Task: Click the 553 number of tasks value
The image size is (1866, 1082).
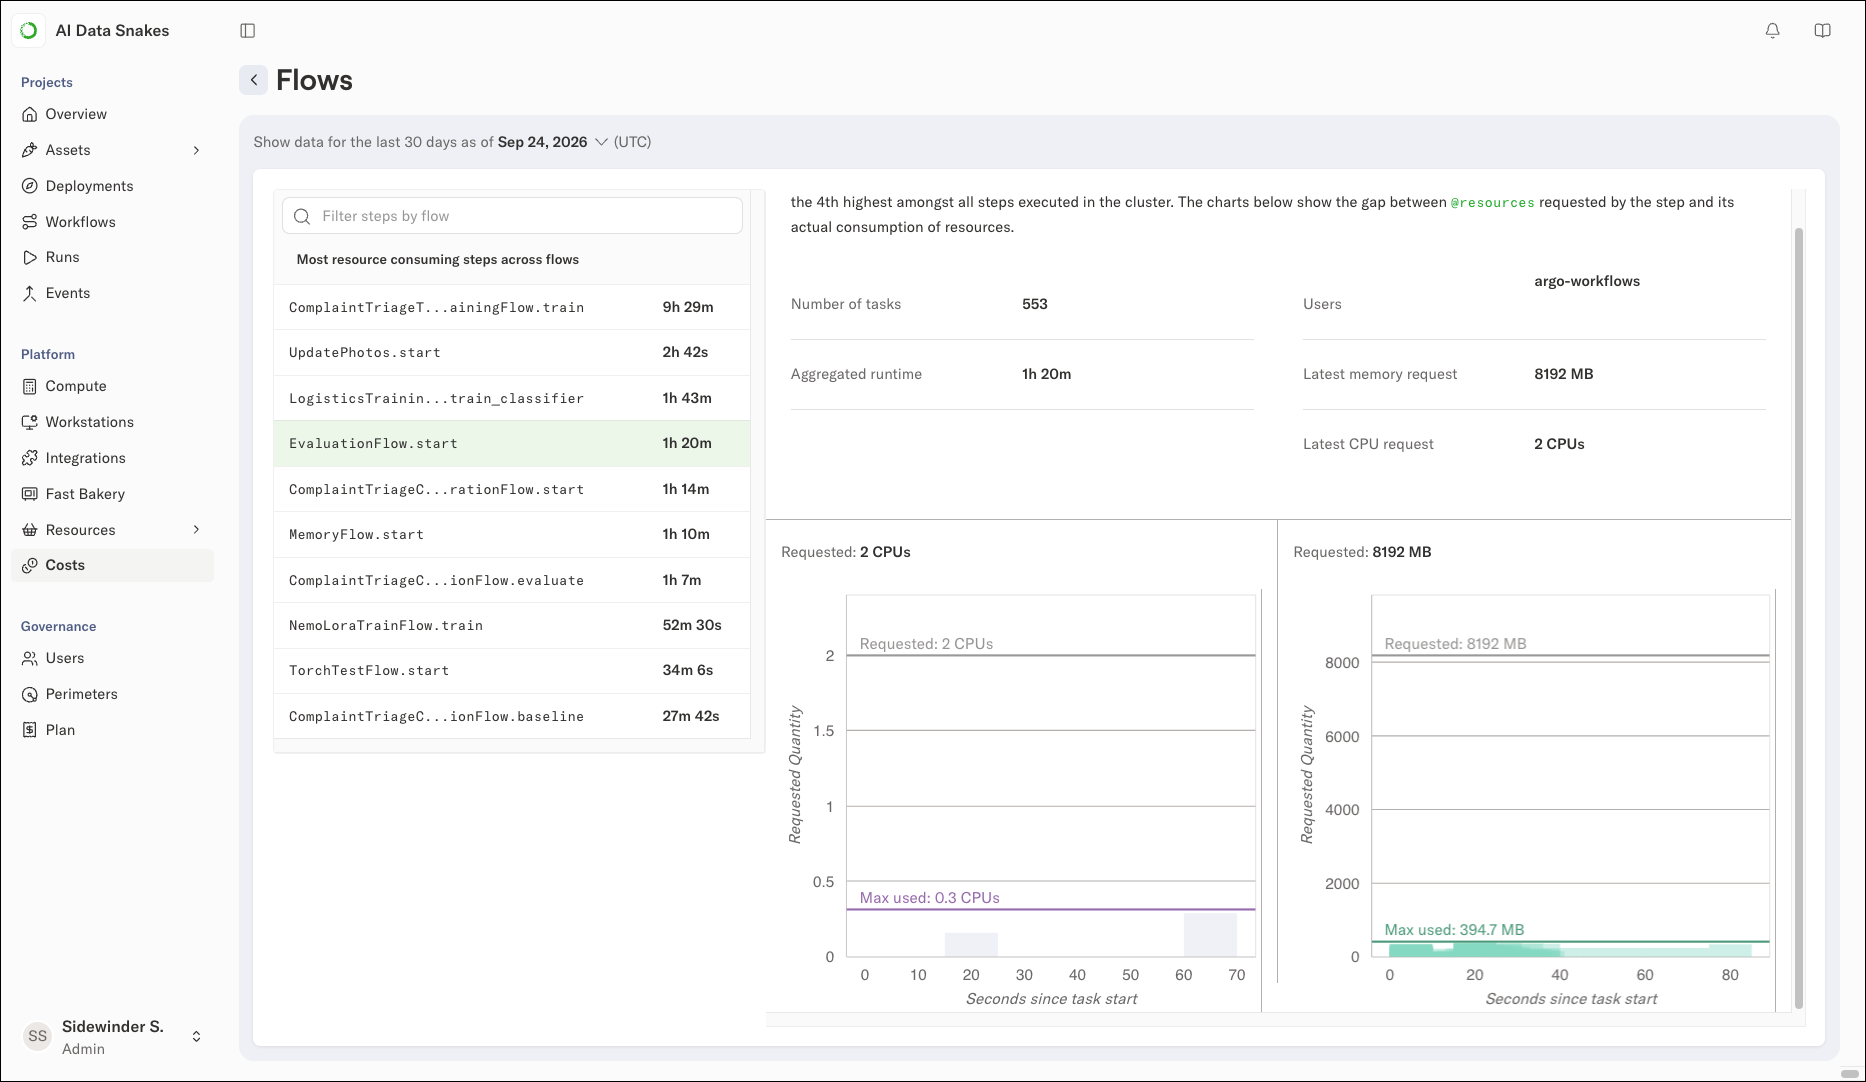Action: coord(1035,304)
